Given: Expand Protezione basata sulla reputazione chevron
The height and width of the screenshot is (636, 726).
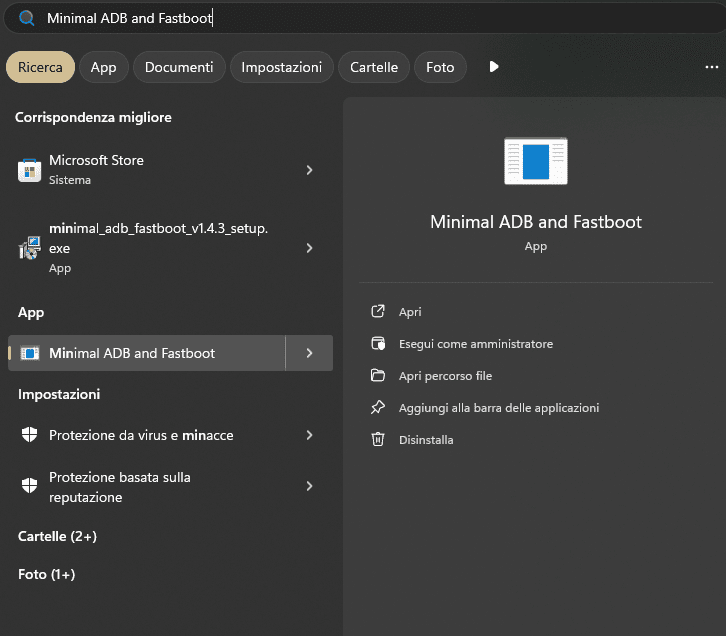Looking at the screenshot, I should tap(309, 486).
